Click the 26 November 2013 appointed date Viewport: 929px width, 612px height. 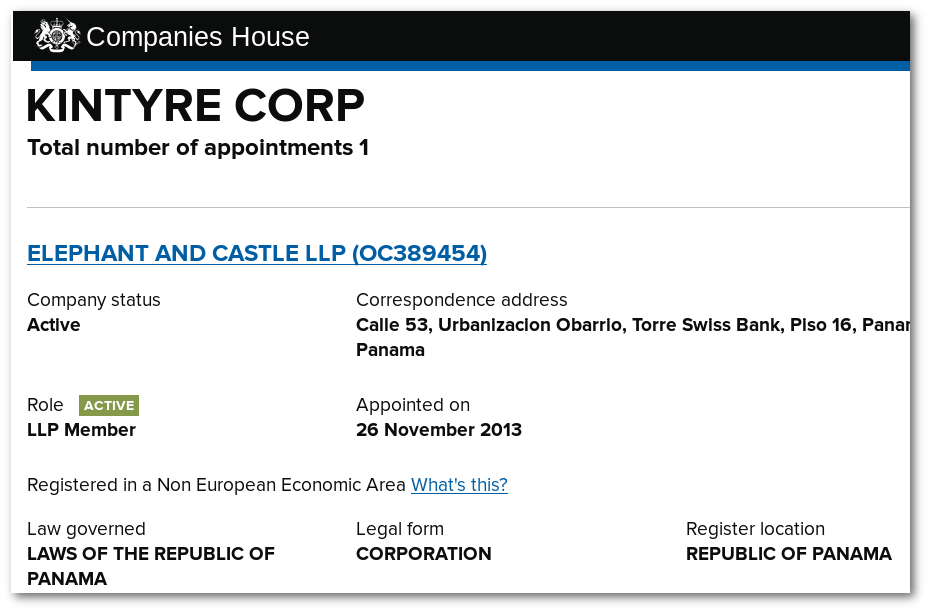[x=438, y=430]
